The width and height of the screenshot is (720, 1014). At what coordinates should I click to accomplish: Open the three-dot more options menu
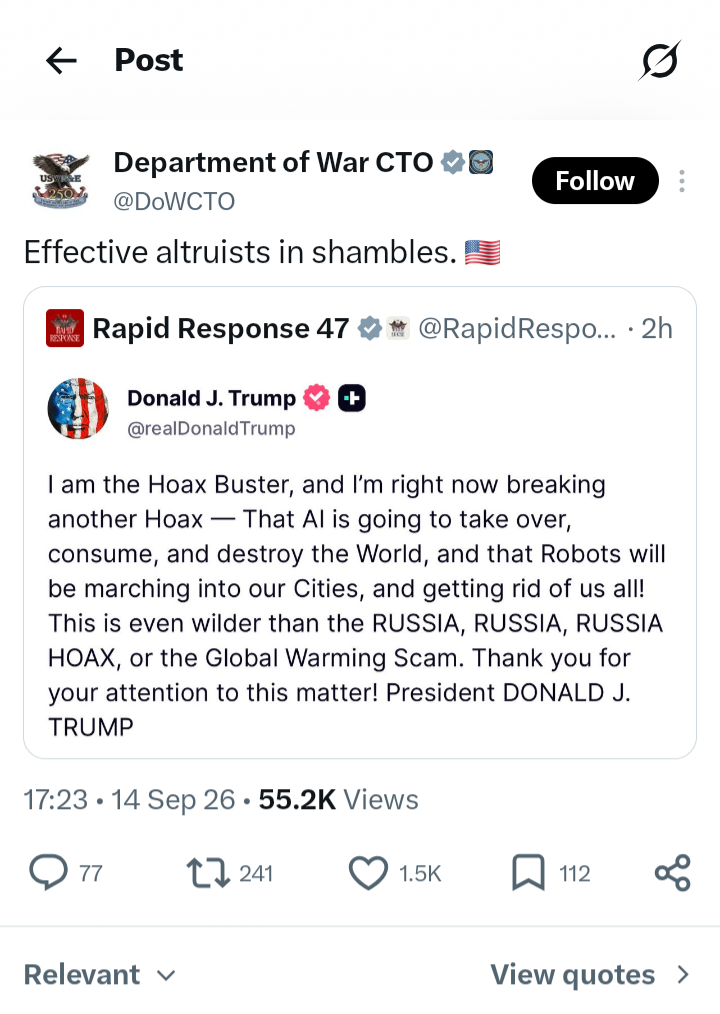click(682, 181)
